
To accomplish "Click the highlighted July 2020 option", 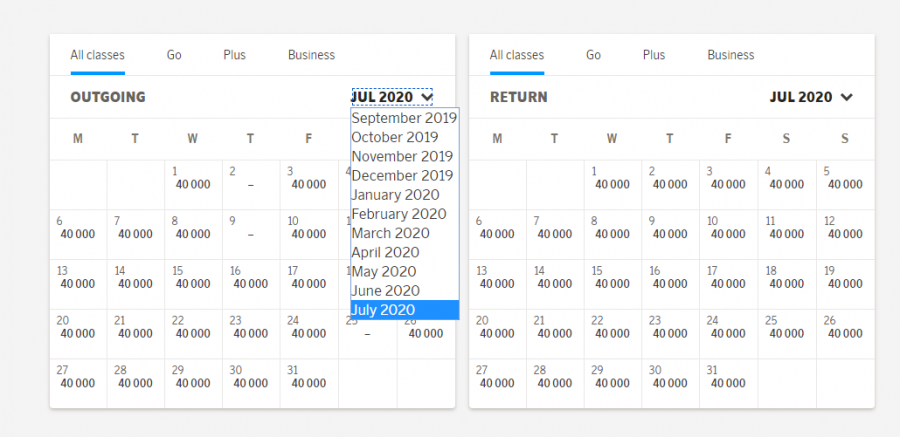I will pos(383,310).
